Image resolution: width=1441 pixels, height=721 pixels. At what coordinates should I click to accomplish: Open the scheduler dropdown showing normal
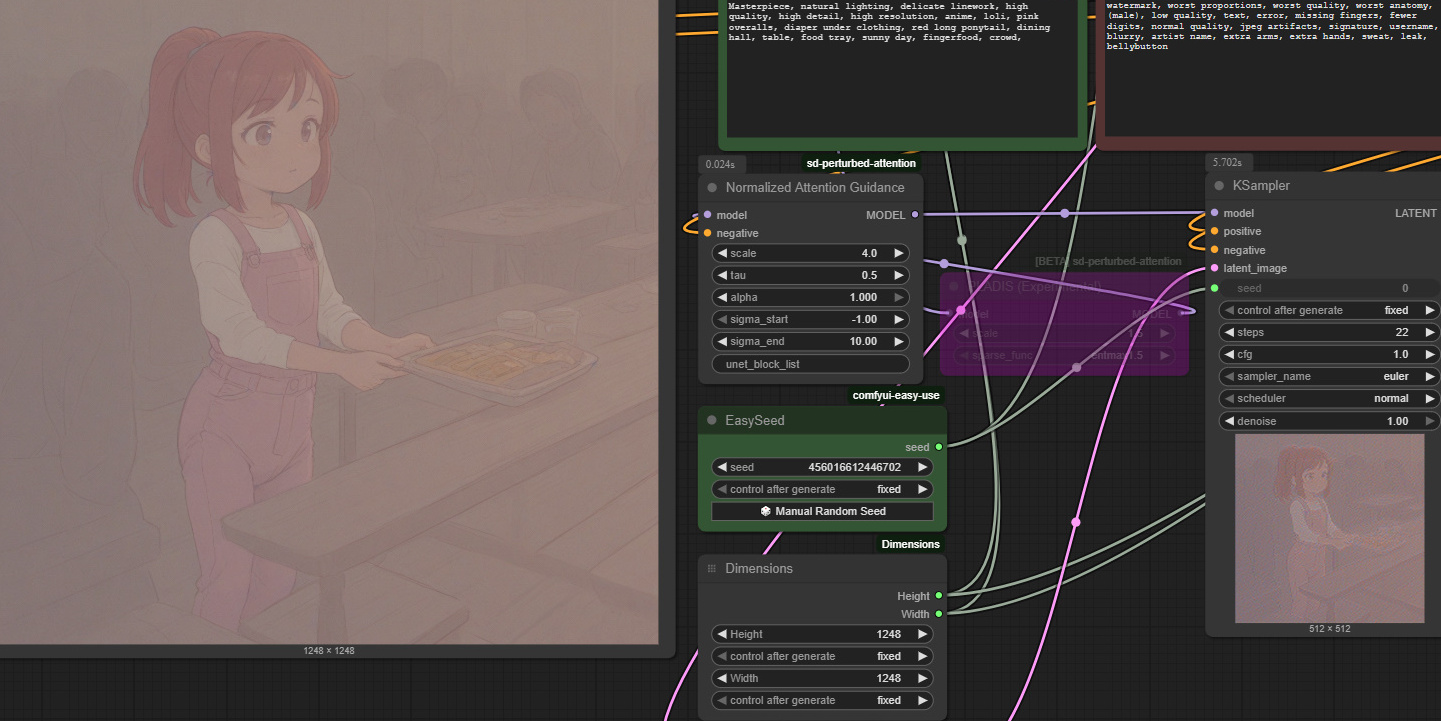click(1329, 398)
